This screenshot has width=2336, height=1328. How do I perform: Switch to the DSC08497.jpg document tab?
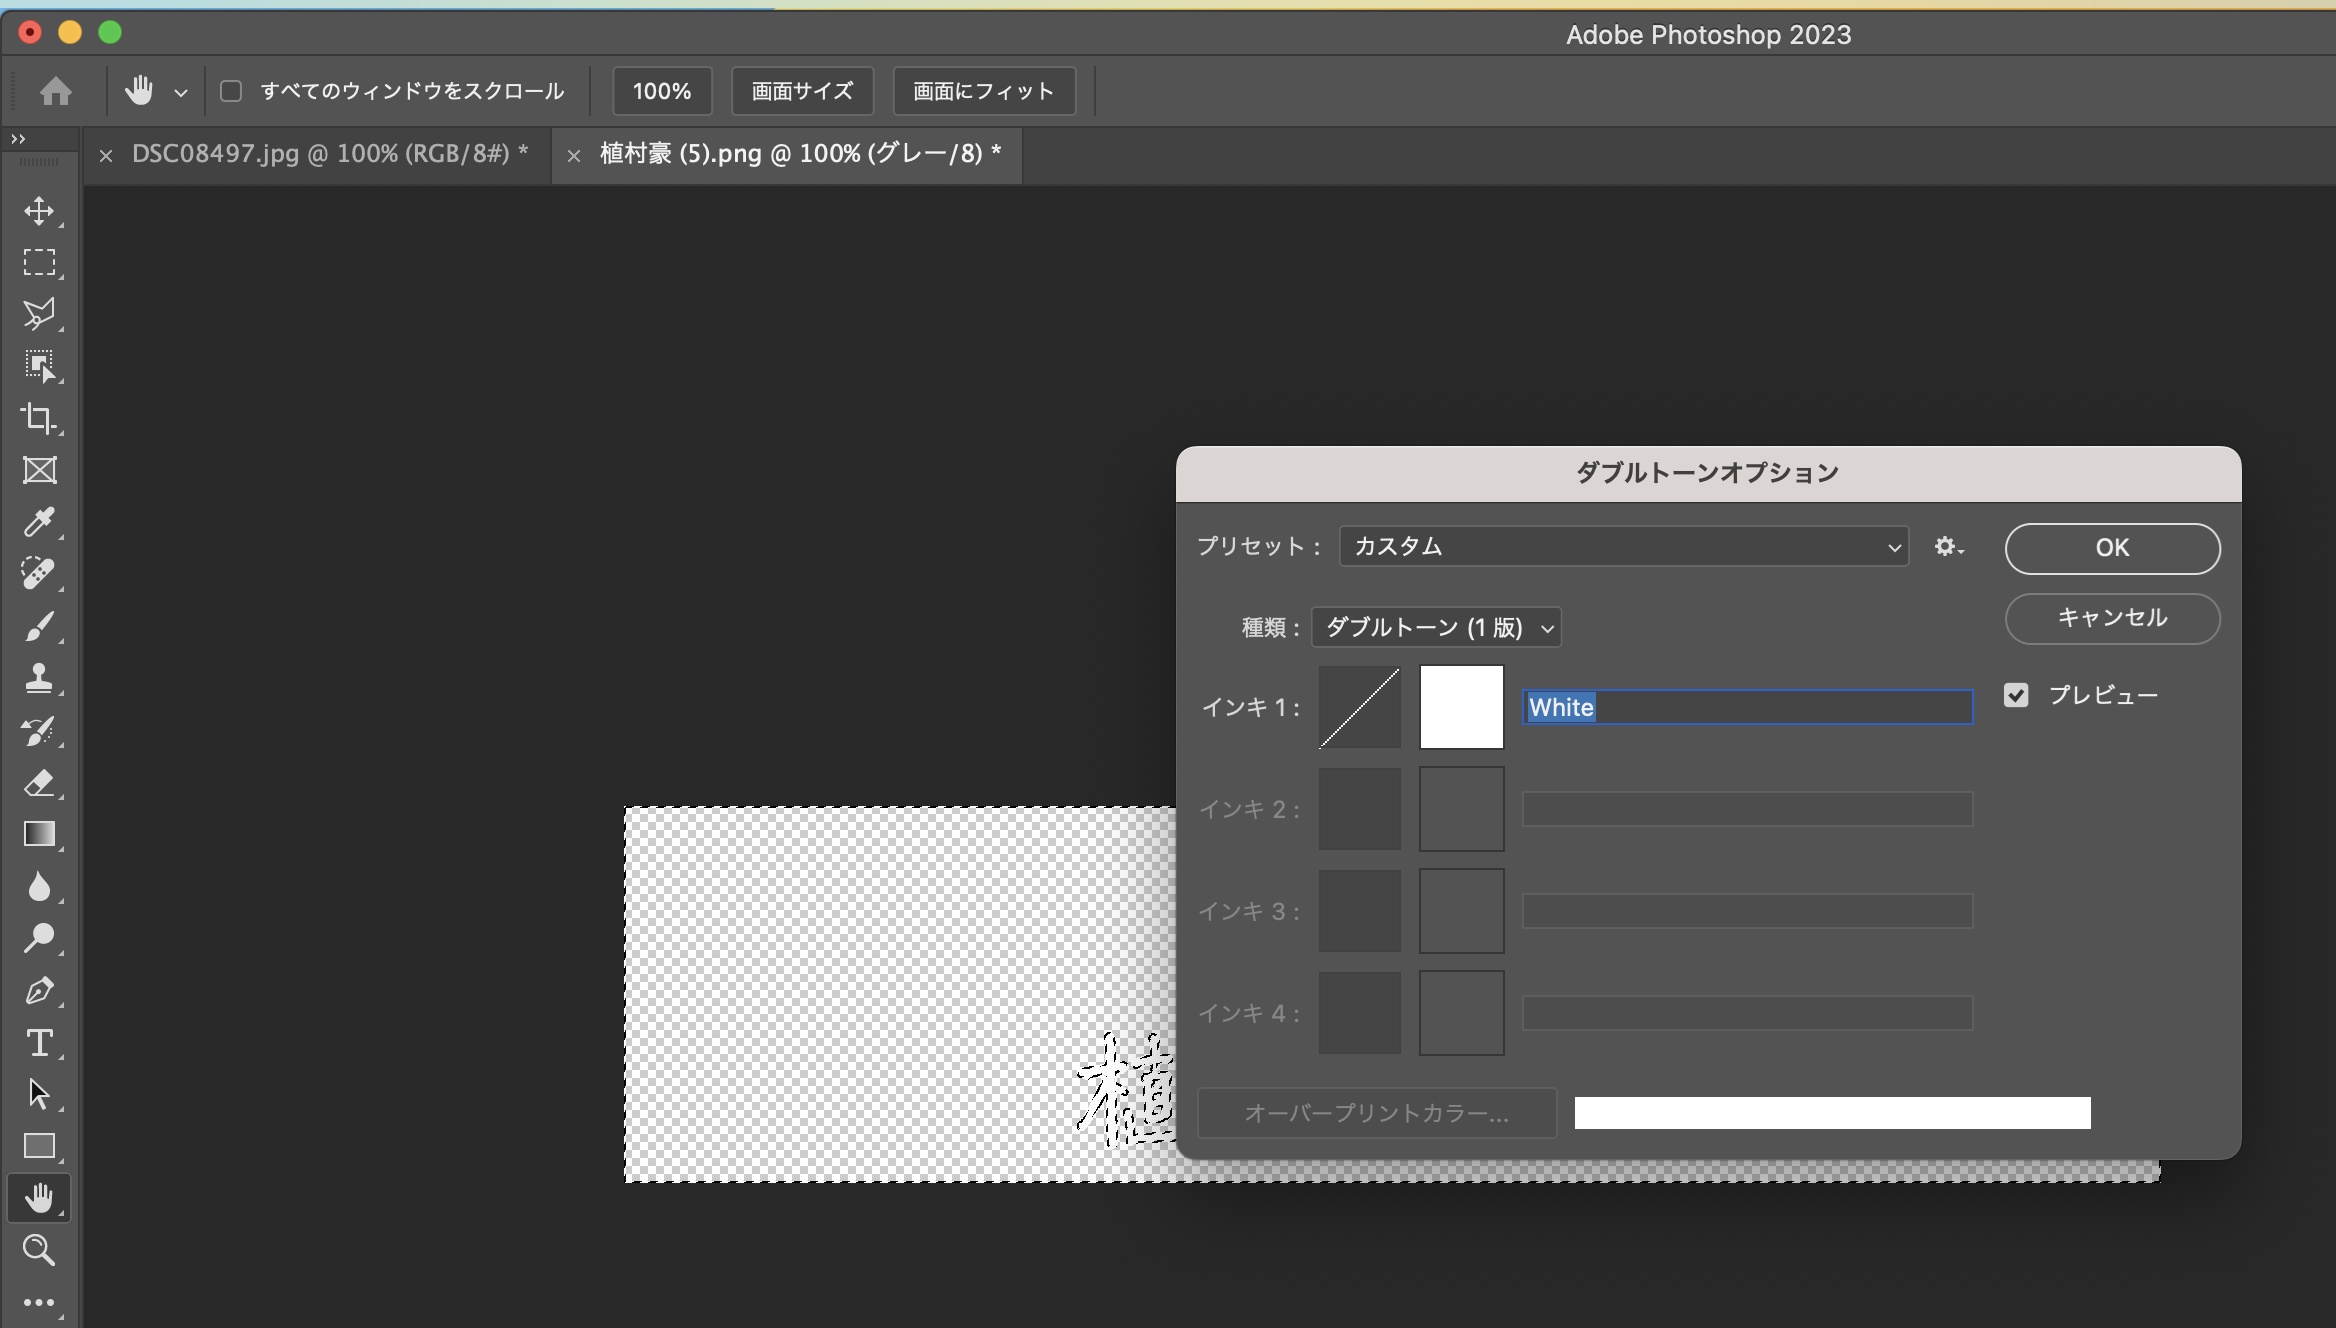(x=329, y=154)
